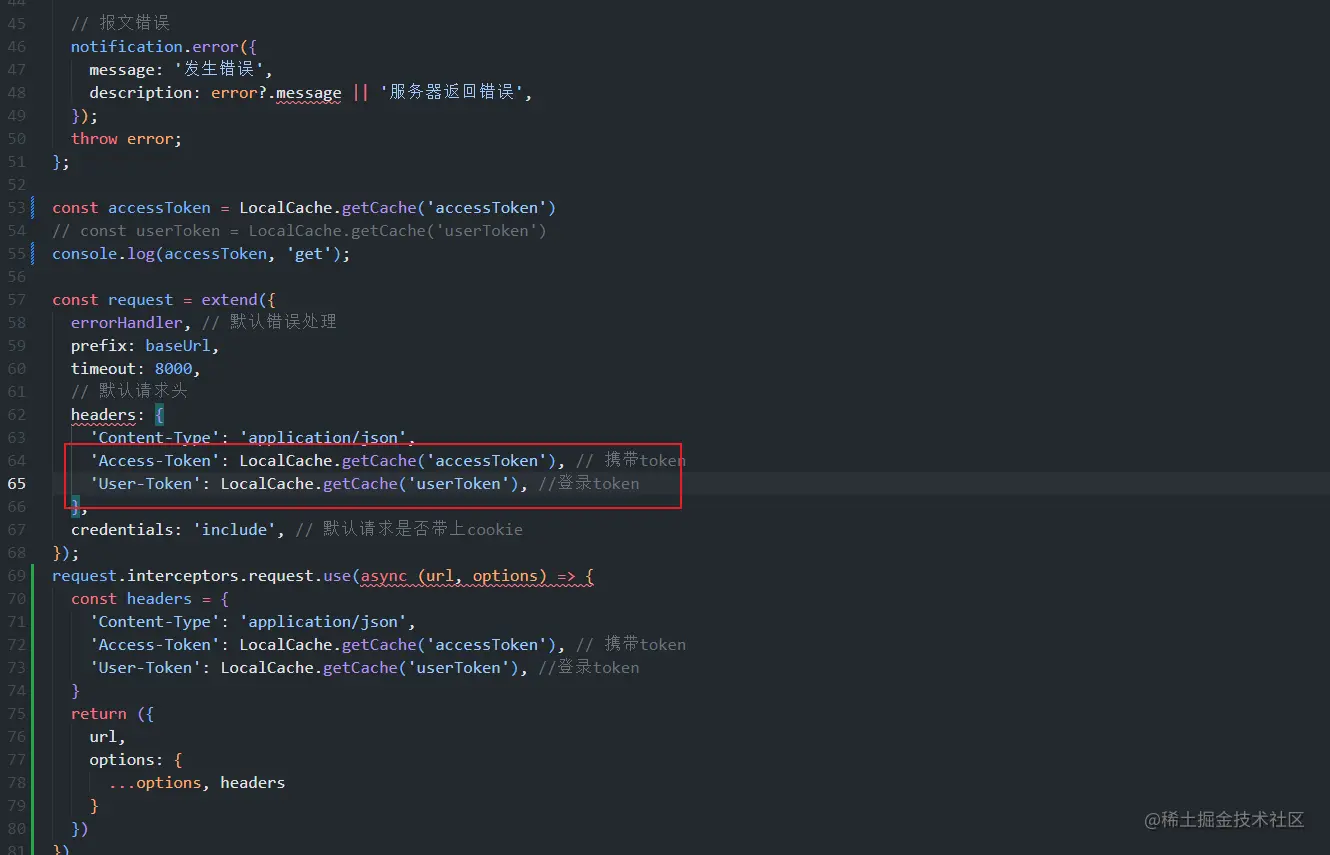Click the comment '// 报文错误' on line 45

(121, 23)
